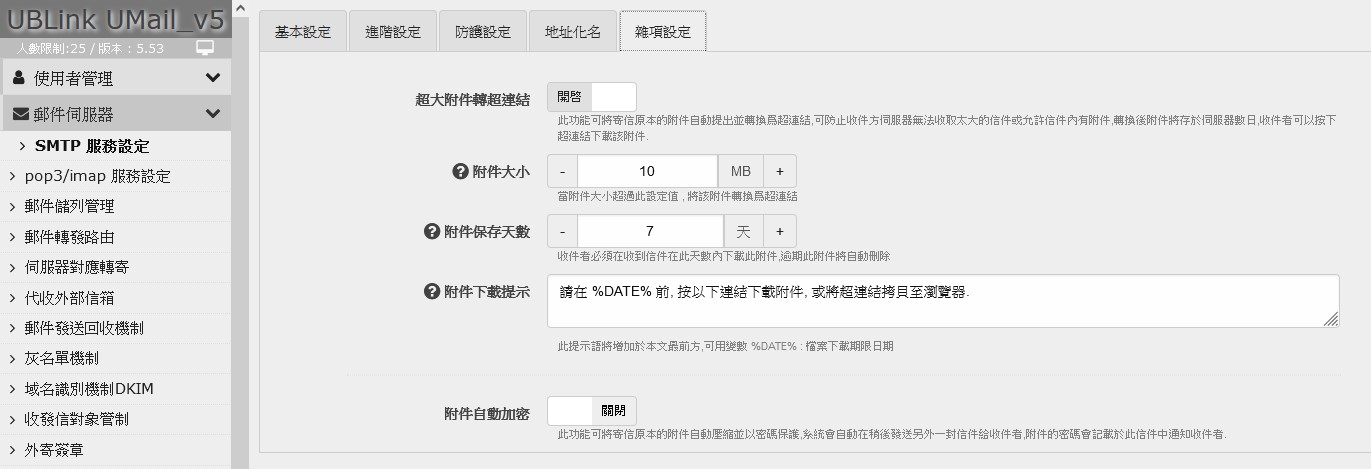
Task: Open pop3/imap 服務設定 in sidebar
Action: pos(97,176)
